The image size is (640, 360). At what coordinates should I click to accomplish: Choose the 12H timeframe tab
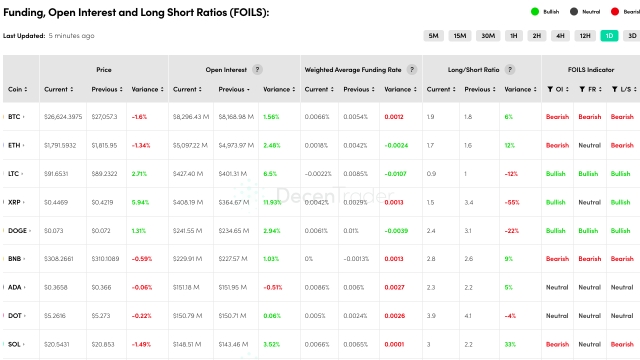point(585,36)
